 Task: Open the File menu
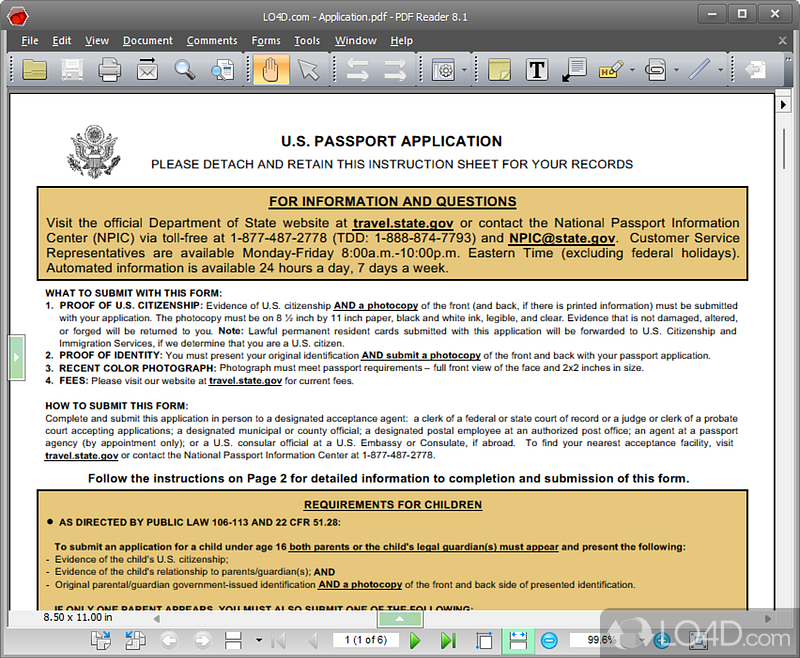pyautogui.click(x=30, y=40)
